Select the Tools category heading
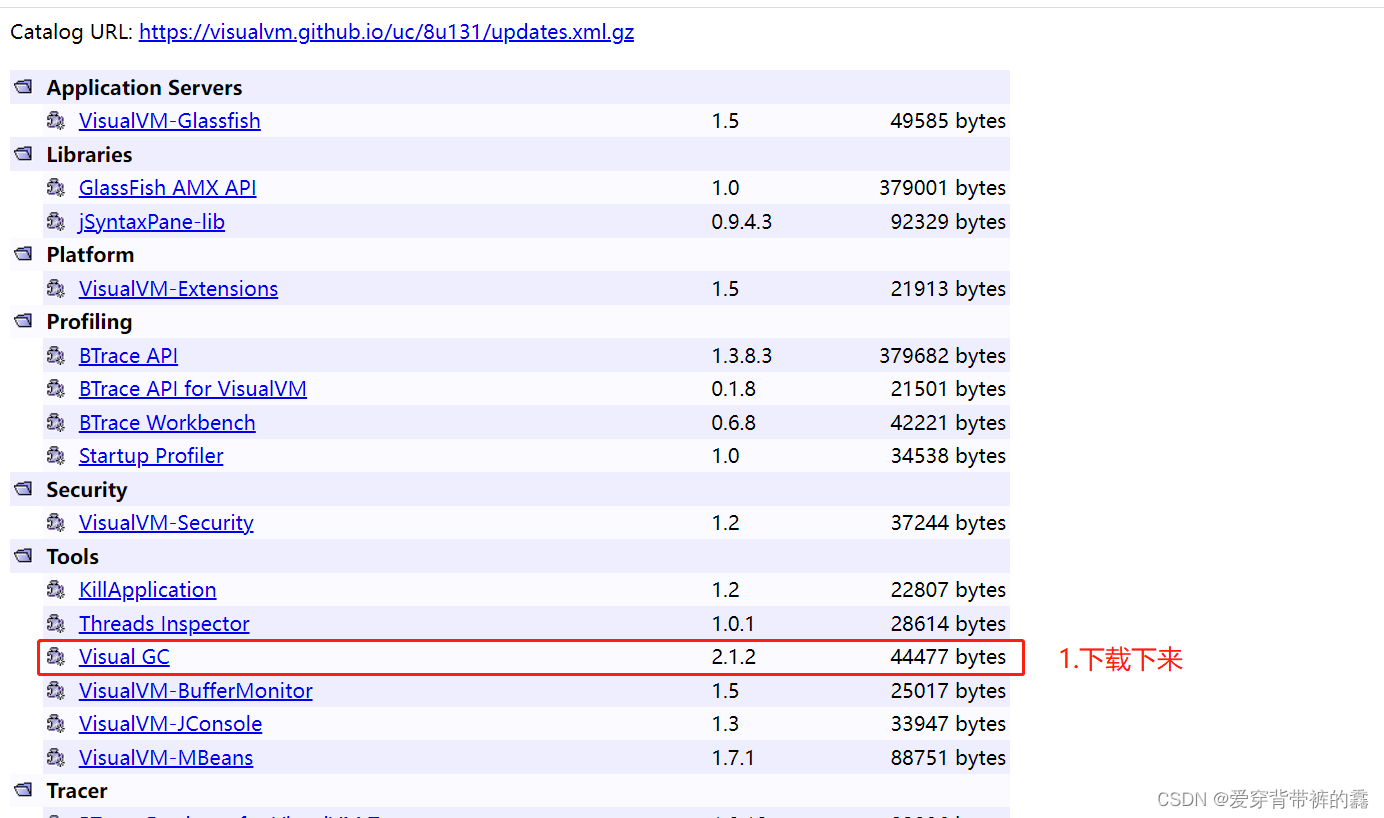 (72, 557)
